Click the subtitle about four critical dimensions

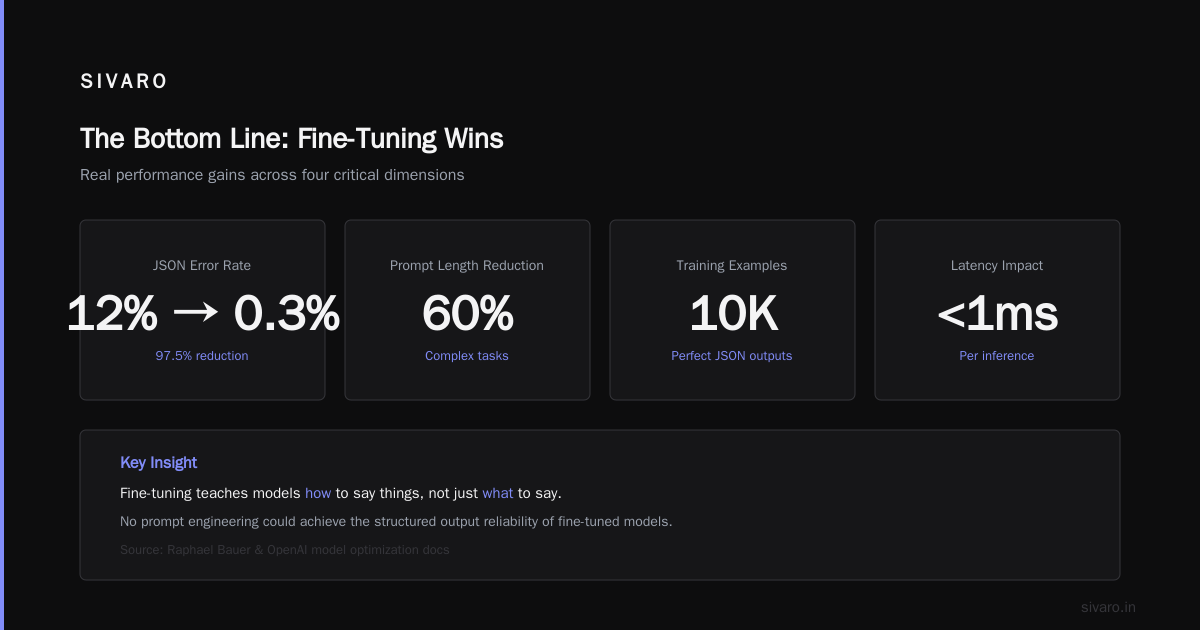(x=272, y=174)
